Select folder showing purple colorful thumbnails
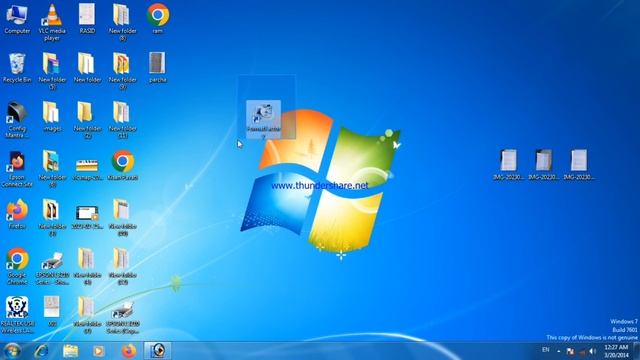Viewport: 640px width, 360px height. [x=52, y=71]
